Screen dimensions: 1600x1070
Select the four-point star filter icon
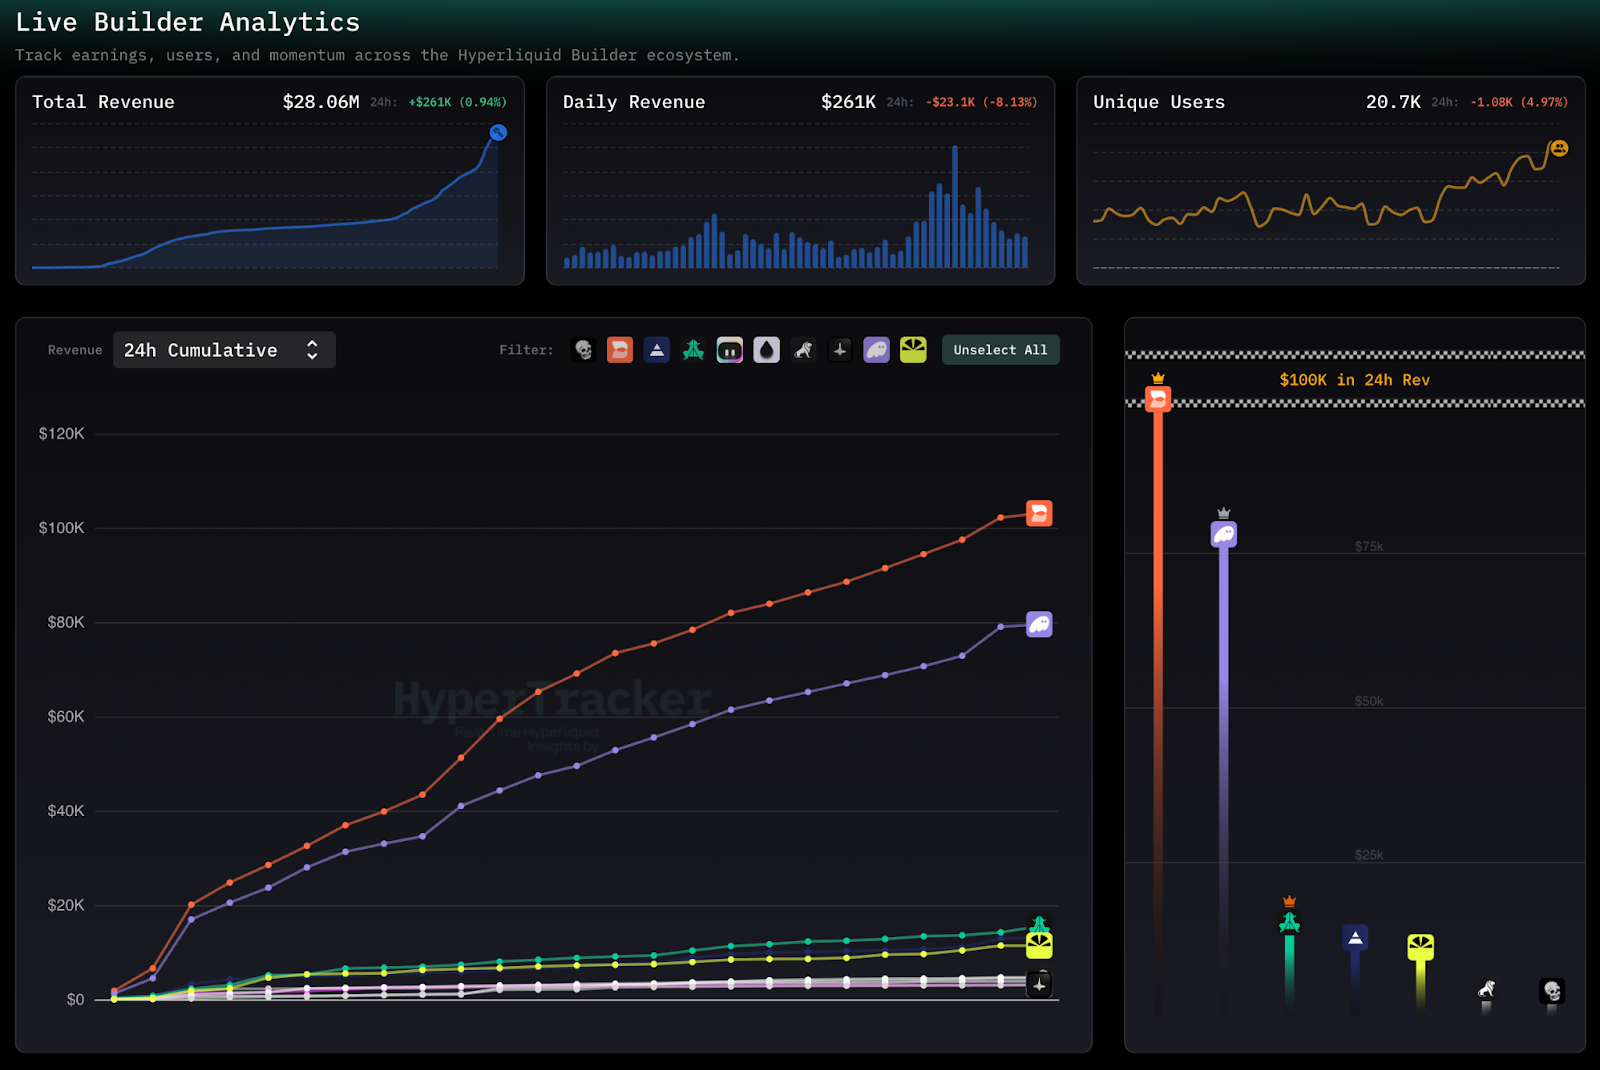[840, 350]
